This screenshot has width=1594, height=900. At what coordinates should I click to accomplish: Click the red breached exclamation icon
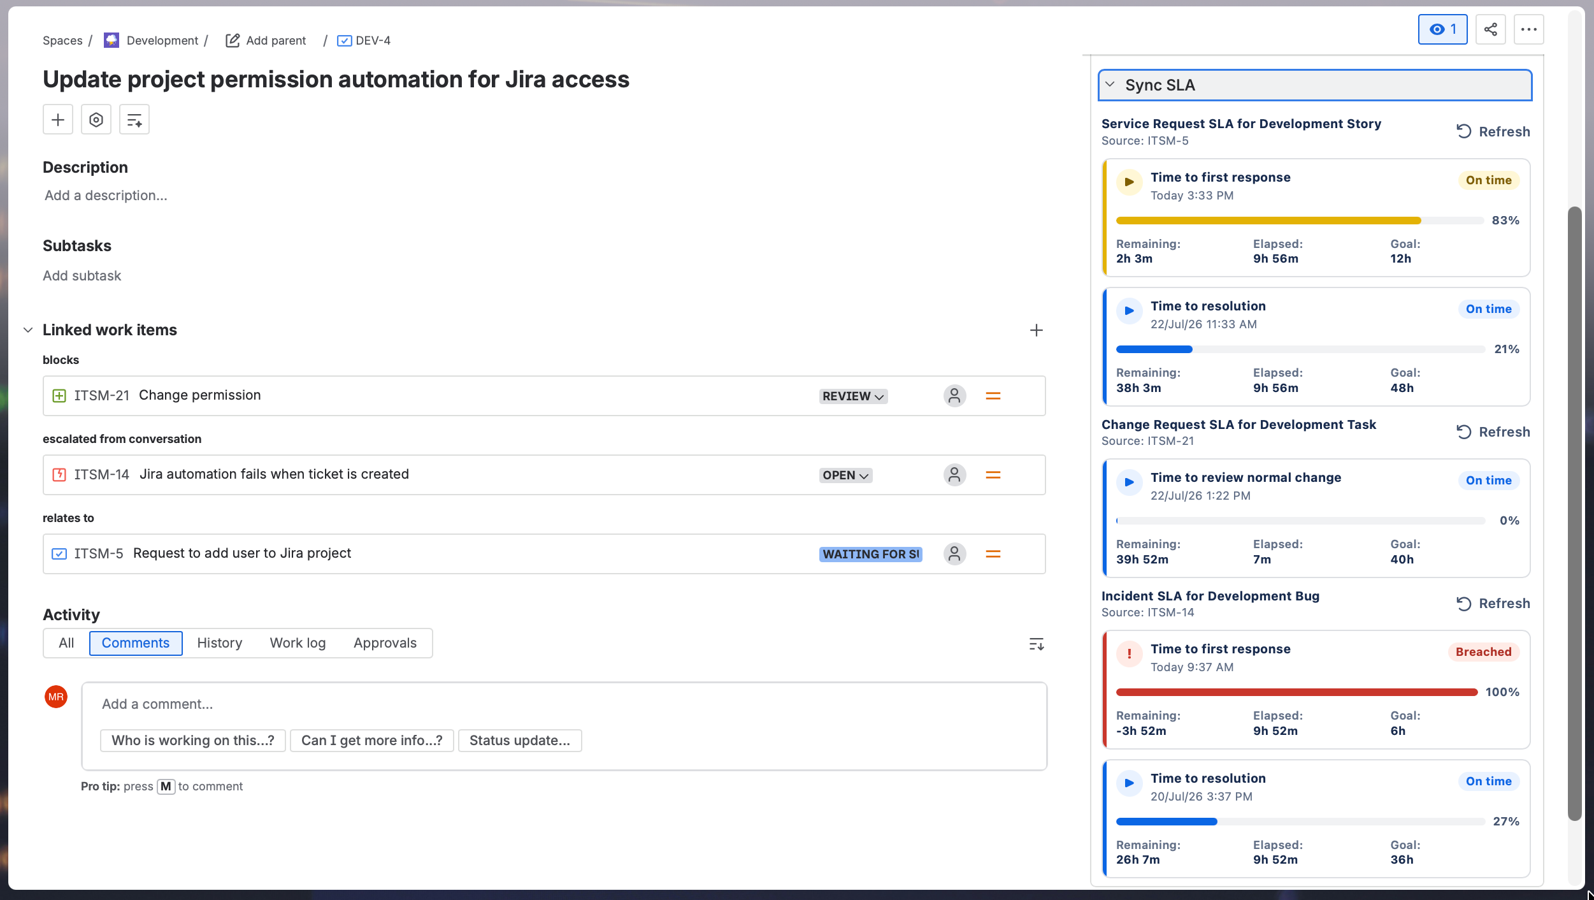pos(1129,654)
